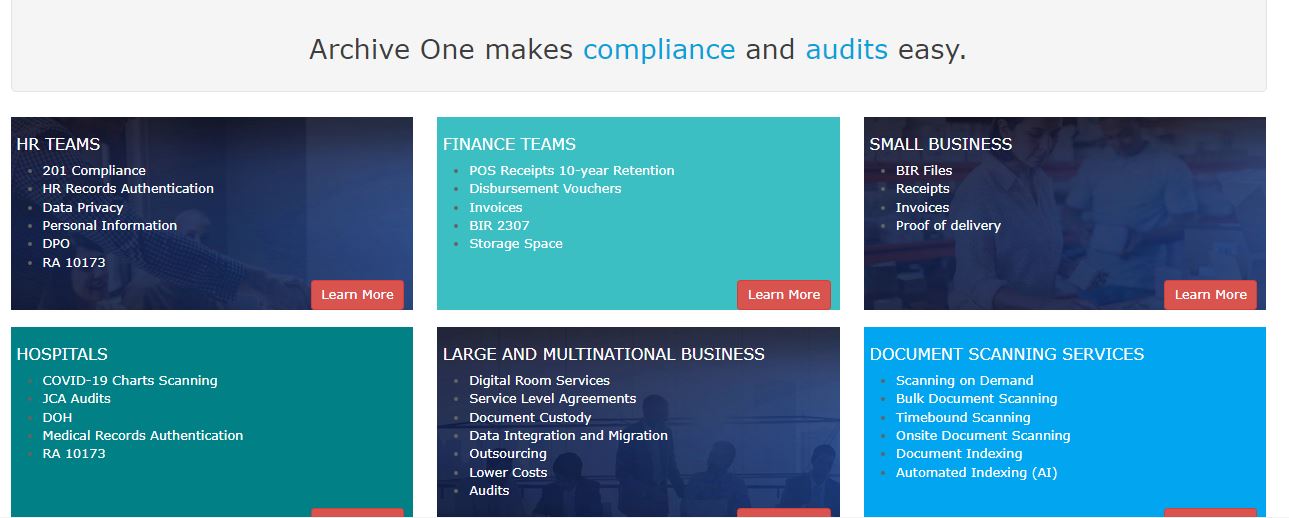
Task: Click 'RA 10173' under Hospitals
Action: point(74,454)
